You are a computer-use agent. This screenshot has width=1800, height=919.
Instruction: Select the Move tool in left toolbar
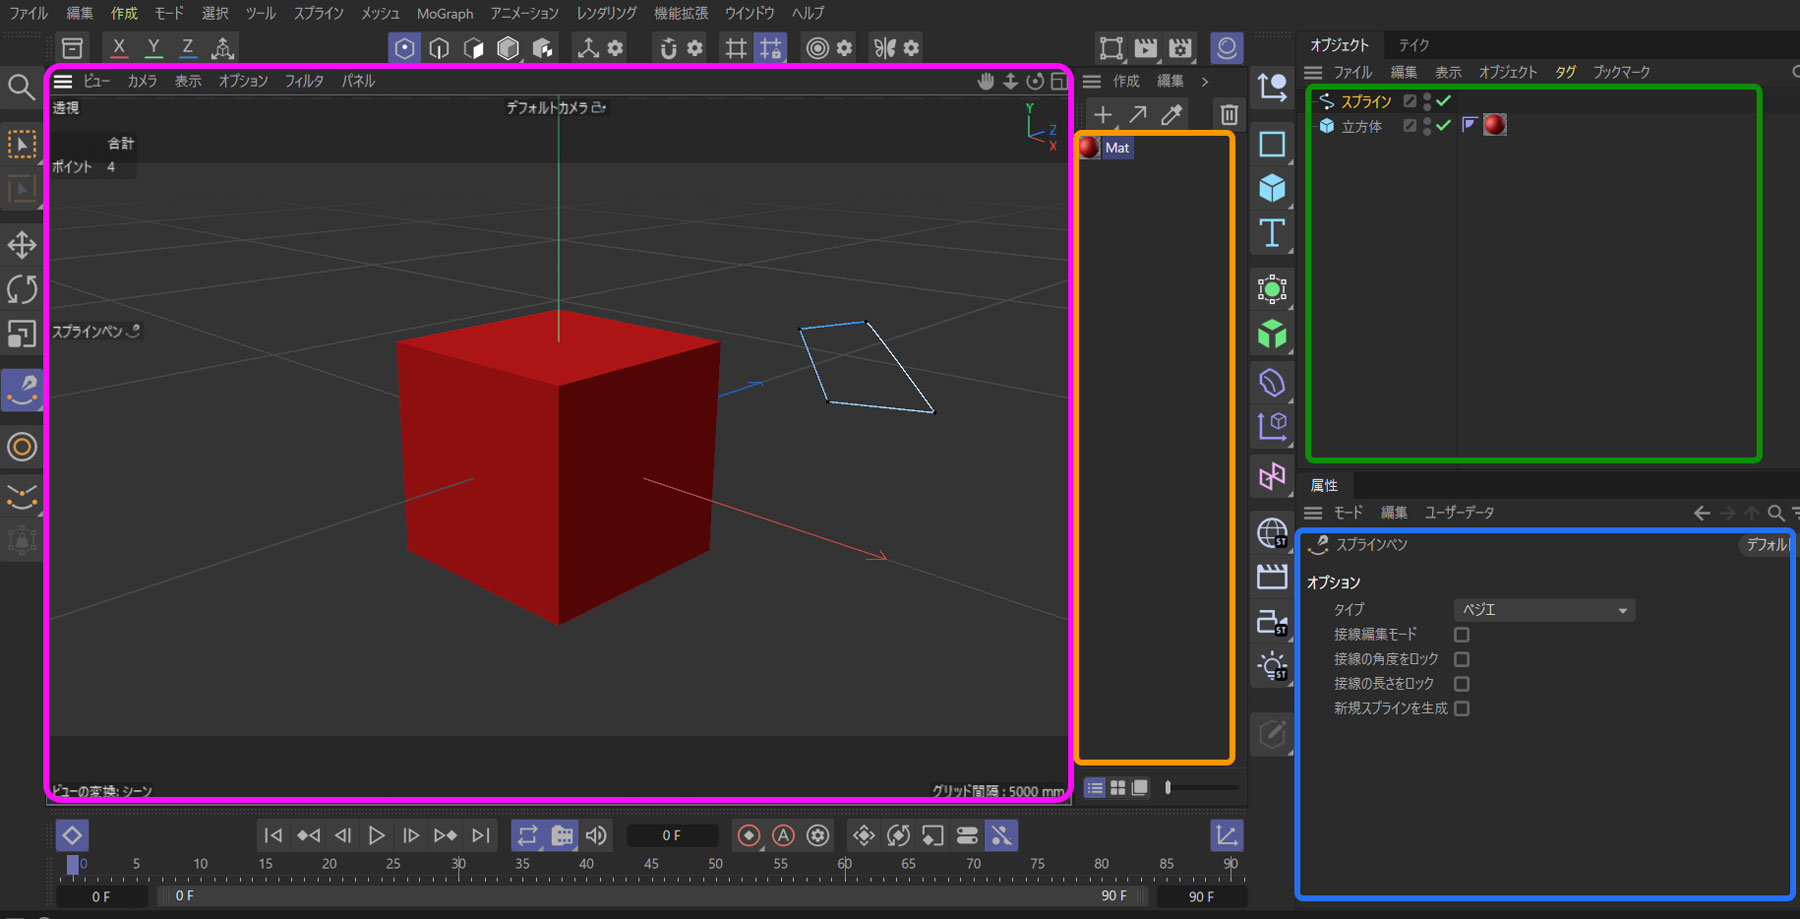(22, 245)
